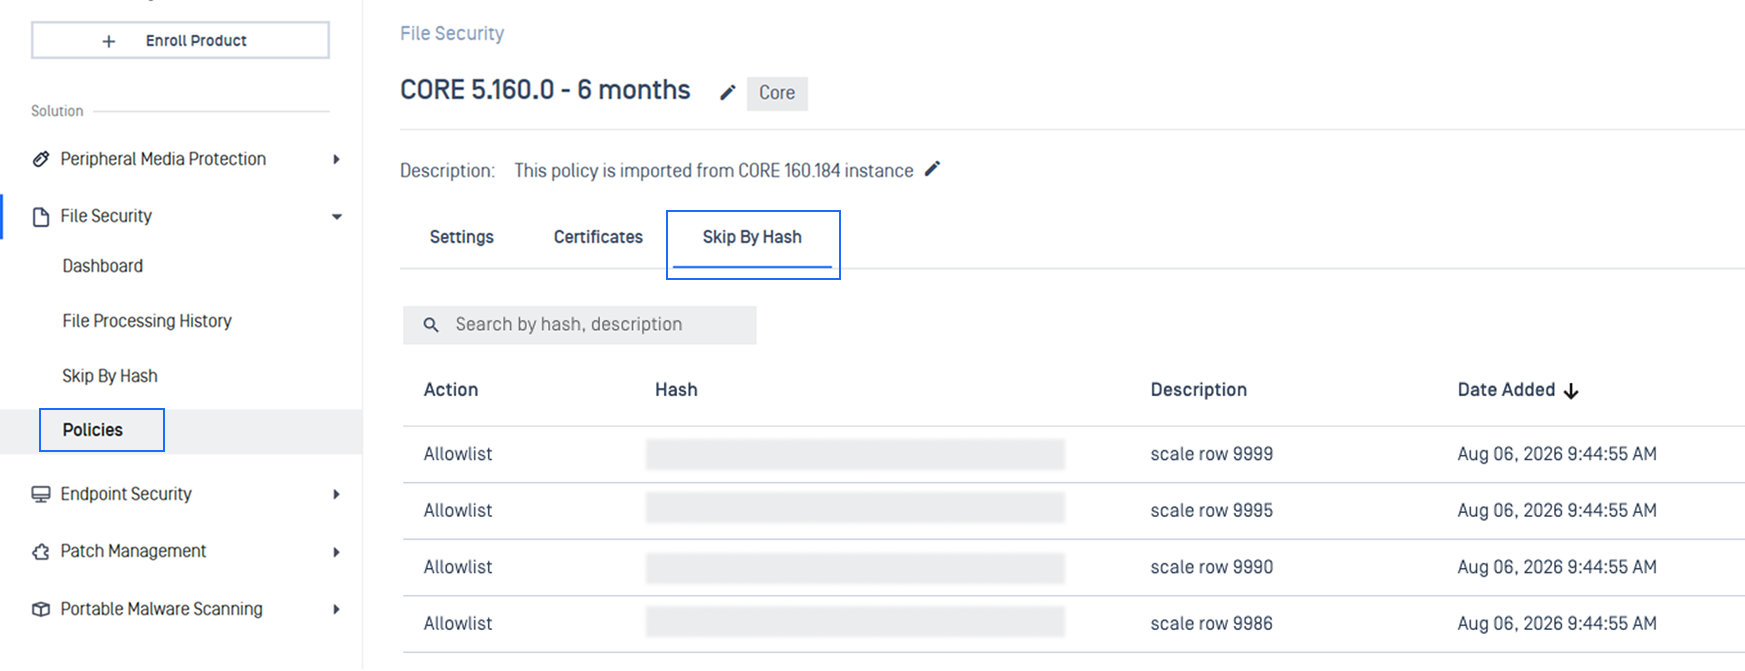Viewport: 1745px width, 671px height.
Task: Click Allowlist in the scale row 9986 row
Action: 458,623
